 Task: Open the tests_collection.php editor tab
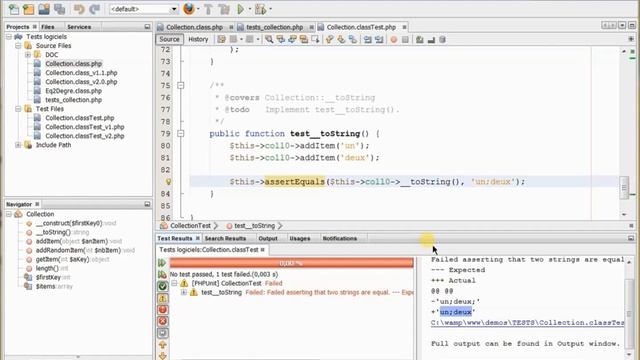[x=274, y=27]
